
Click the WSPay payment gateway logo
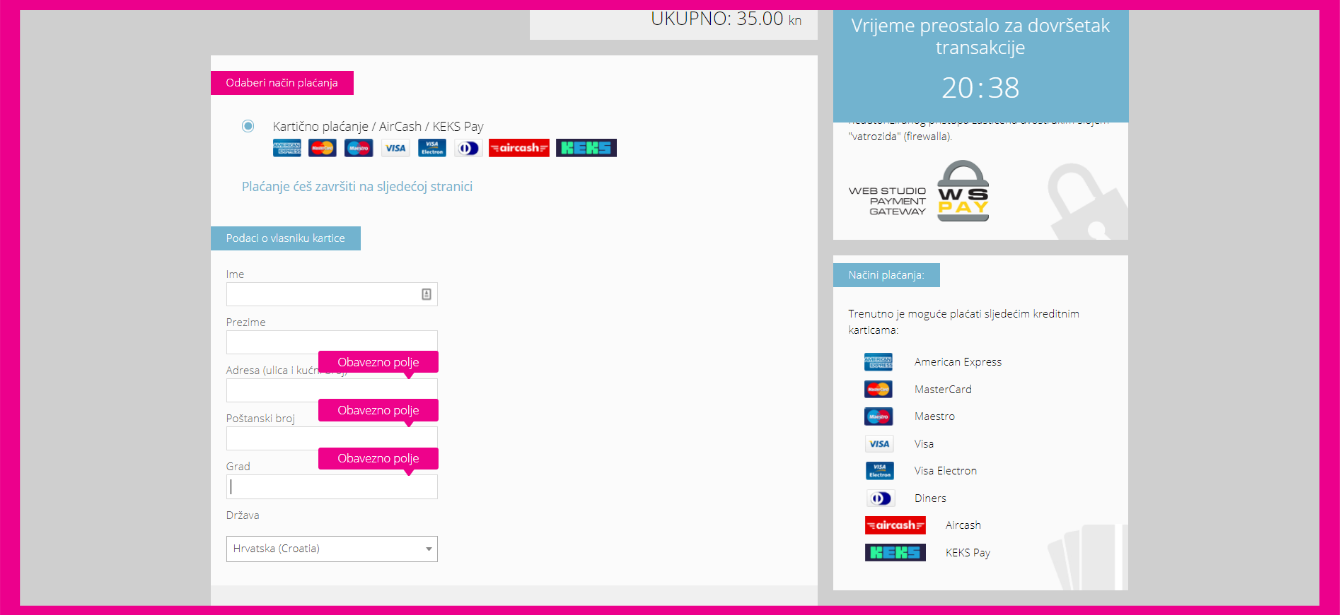962,191
